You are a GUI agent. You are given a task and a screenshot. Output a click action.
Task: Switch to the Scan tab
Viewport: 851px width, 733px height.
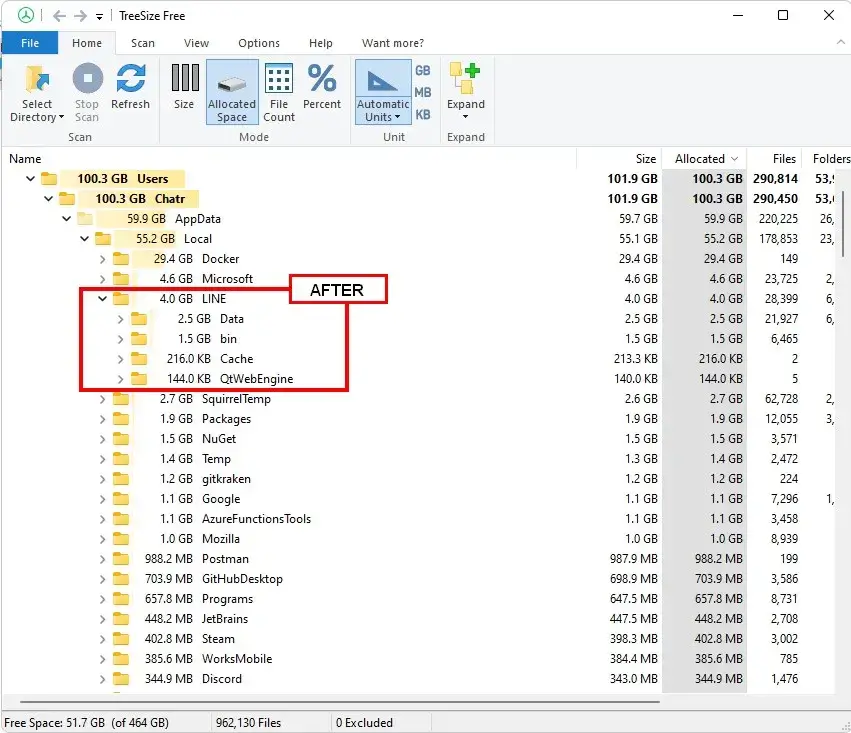(x=143, y=43)
